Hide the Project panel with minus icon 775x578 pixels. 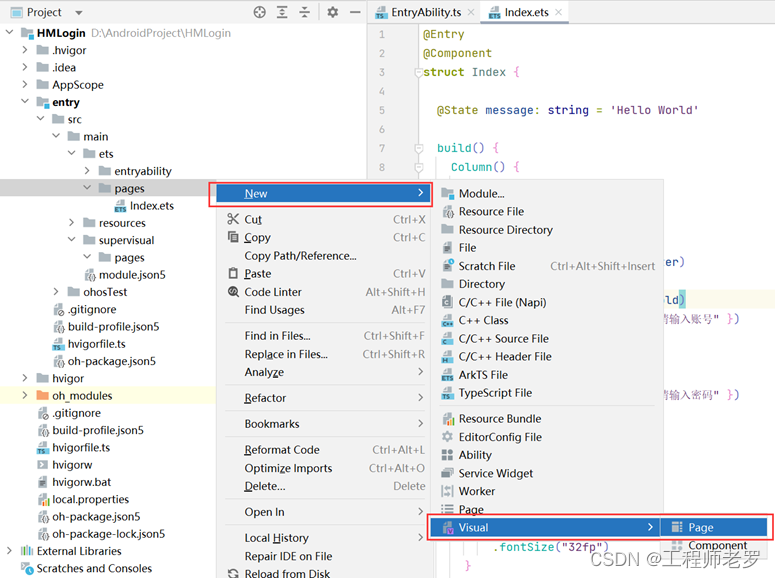tap(355, 12)
